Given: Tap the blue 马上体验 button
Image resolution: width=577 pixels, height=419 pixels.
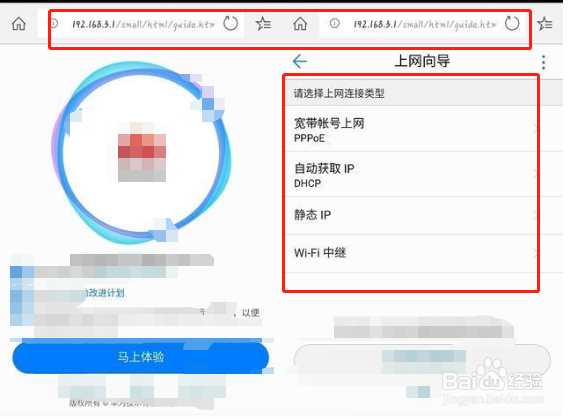Looking at the screenshot, I should tap(141, 358).
